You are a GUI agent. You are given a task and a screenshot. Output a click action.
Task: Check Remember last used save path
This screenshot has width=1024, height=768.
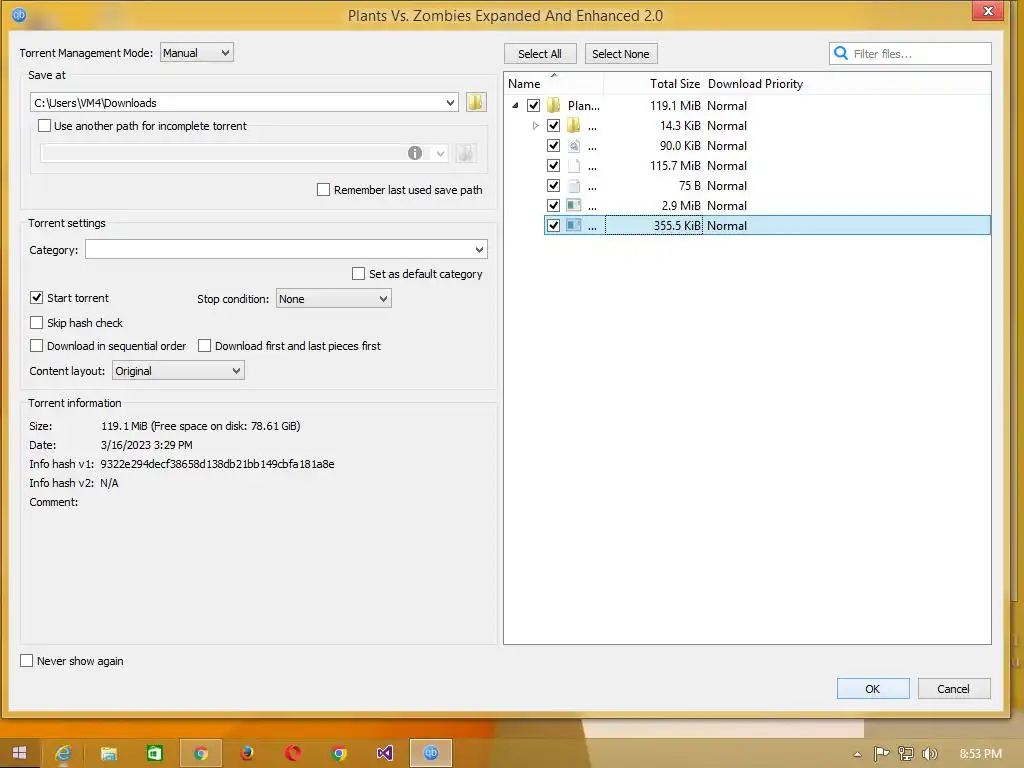pos(323,189)
